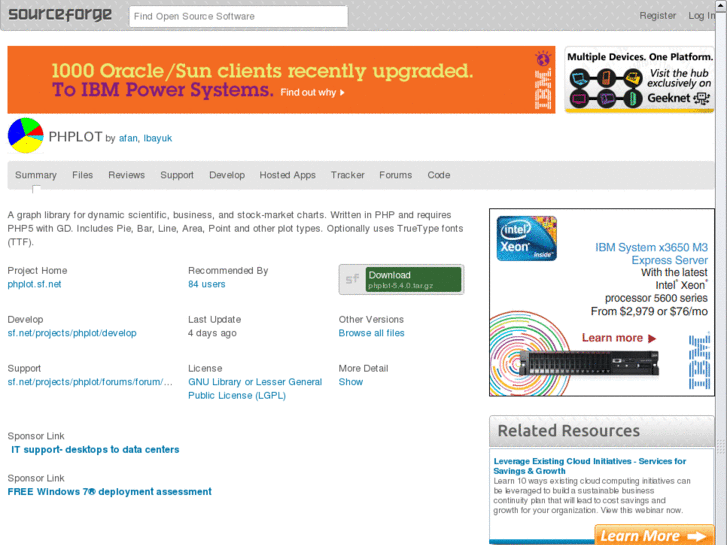Open IT support desktops to data centers link
Viewport: 727px width, 545px height.
coord(95,449)
